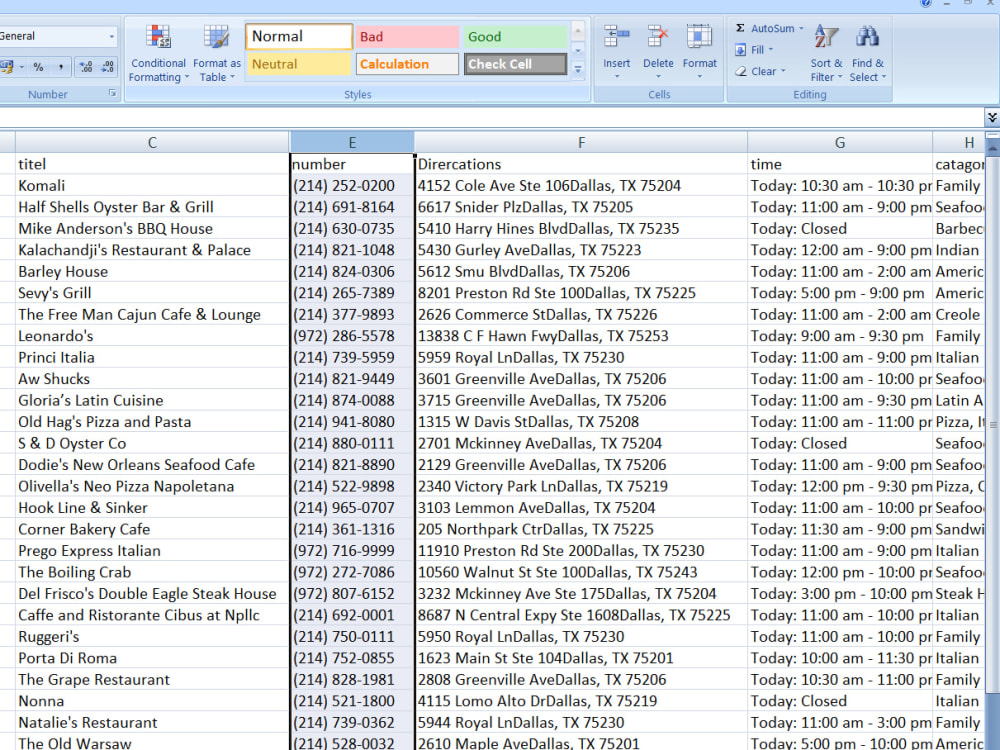The image size is (1000, 750).
Task: Select 'Today: Closed' for S & D Oyster Co
Action: click(840, 443)
